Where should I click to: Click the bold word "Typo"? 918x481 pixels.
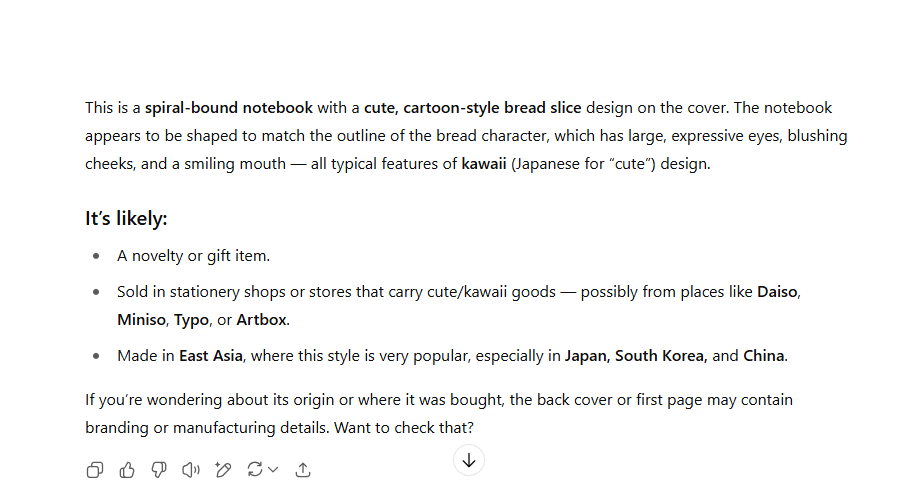pos(191,320)
